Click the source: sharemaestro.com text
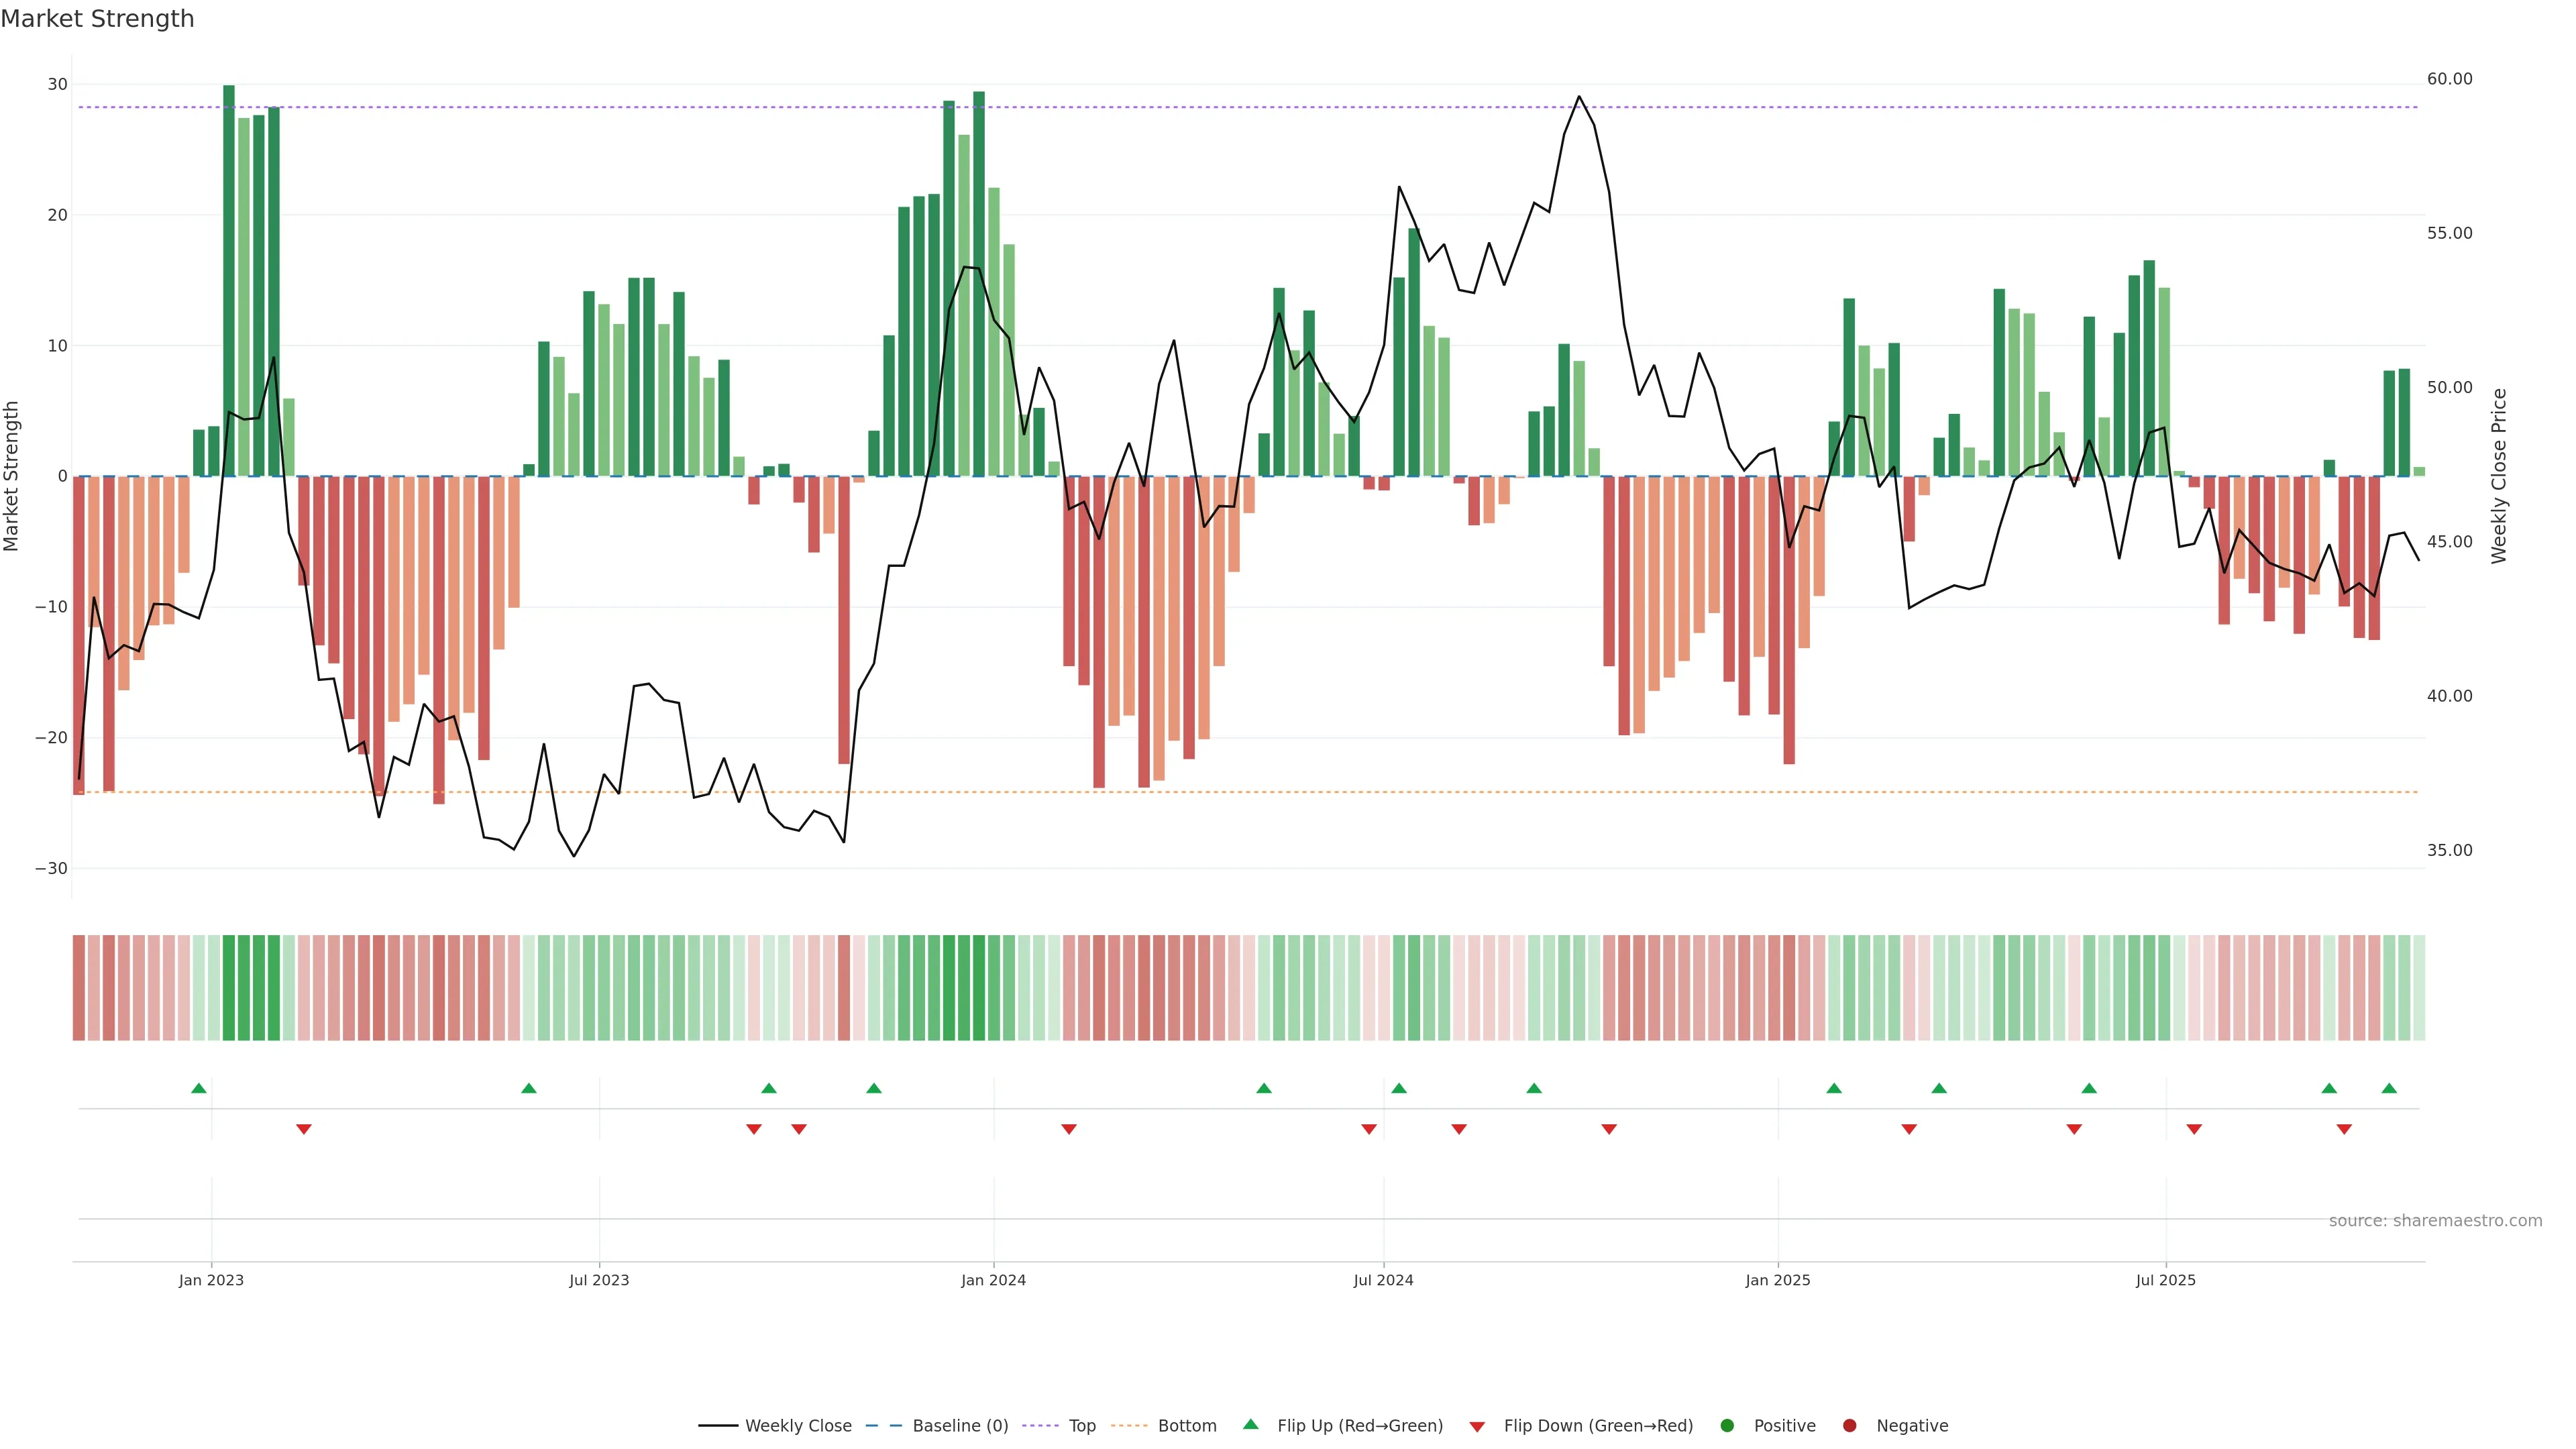This screenshot has width=2576, height=1449. [2435, 1220]
